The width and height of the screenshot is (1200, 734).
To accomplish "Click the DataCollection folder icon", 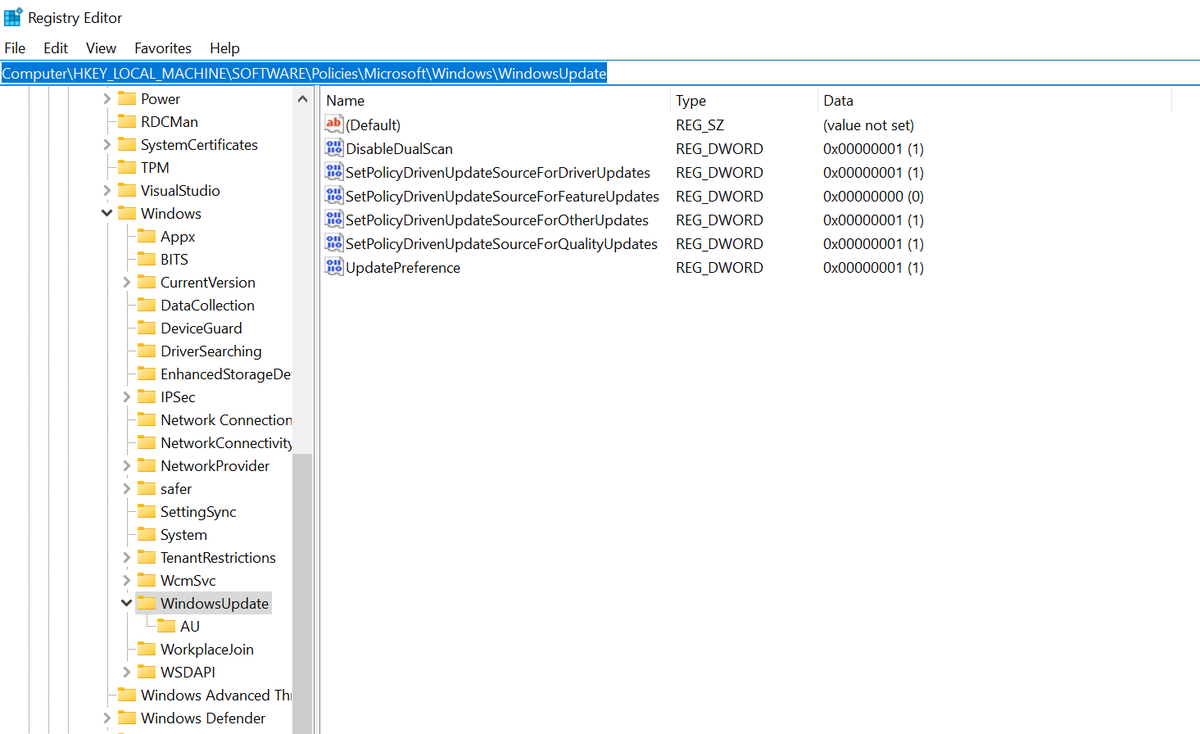I will [146, 306].
